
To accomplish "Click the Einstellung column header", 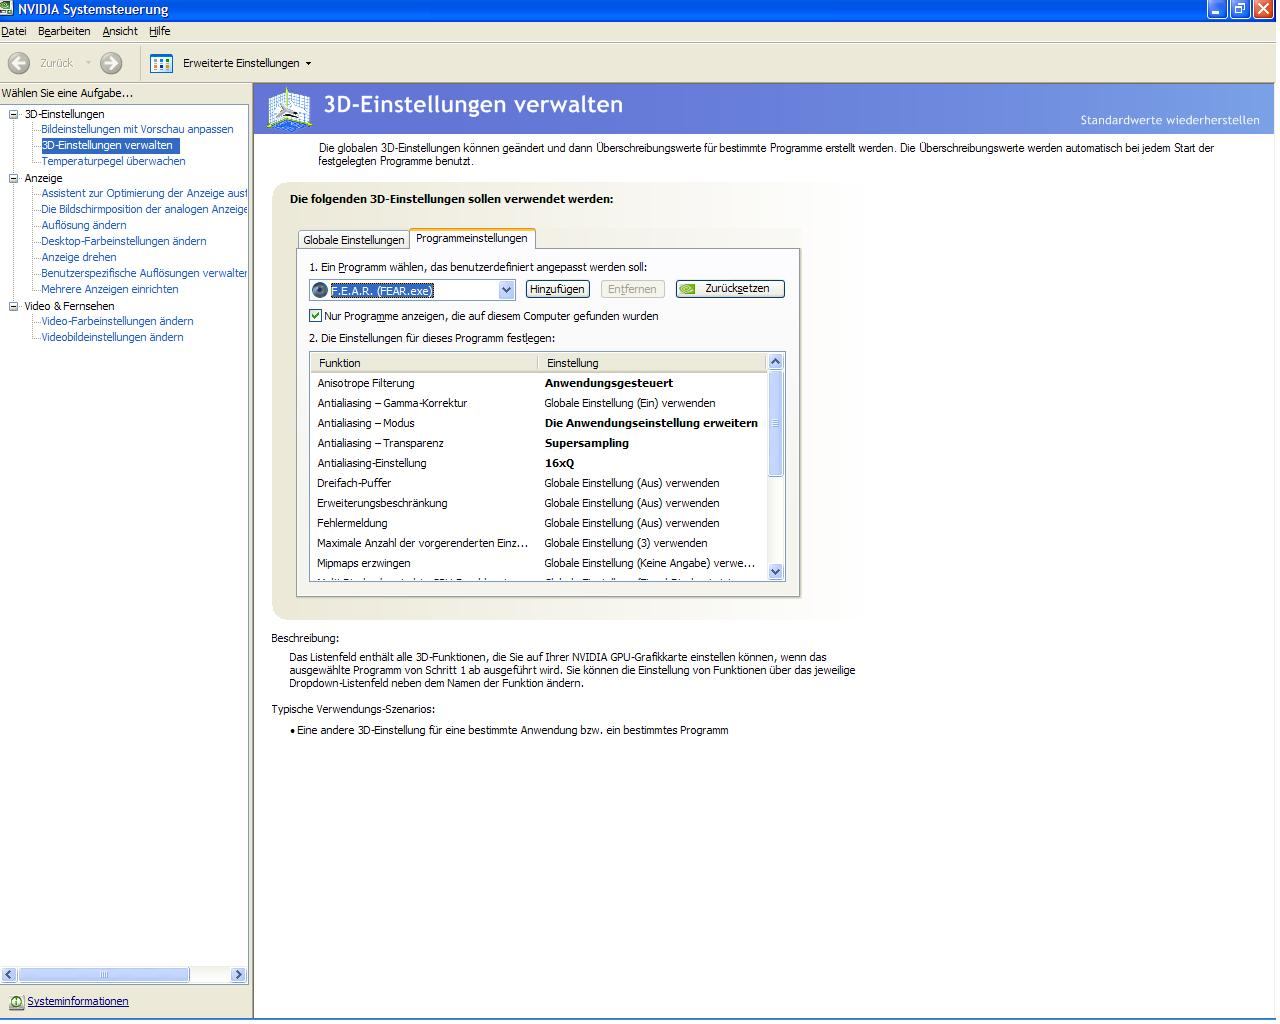I will [x=652, y=363].
